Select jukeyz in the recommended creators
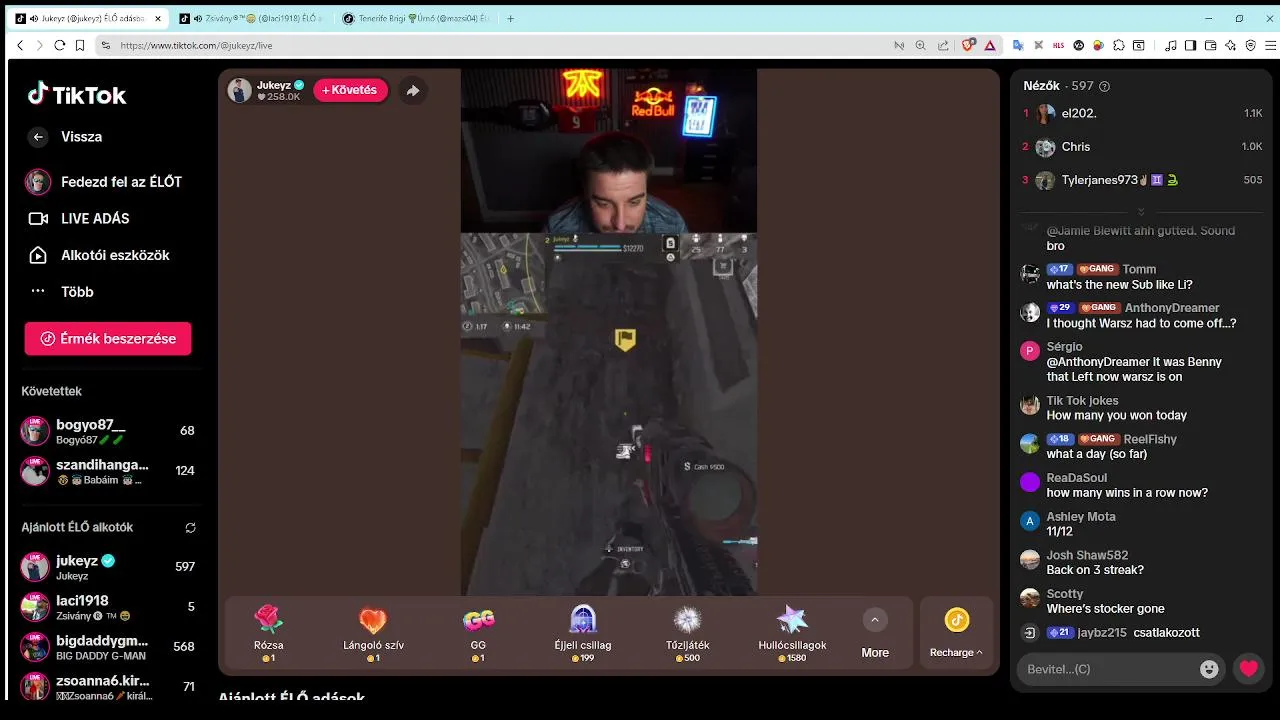The width and height of the screenshot is (1280, 720). 108,567
